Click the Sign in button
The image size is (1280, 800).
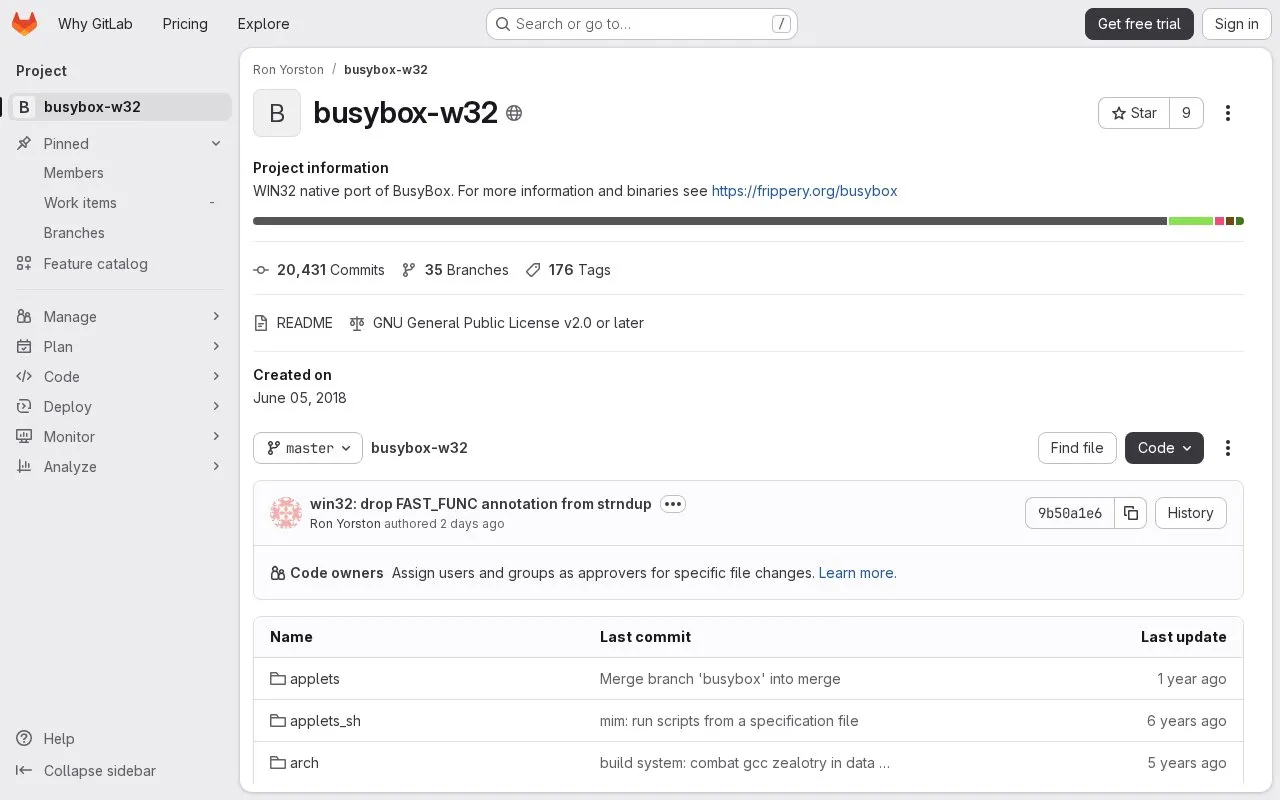tap(1236, 24)
